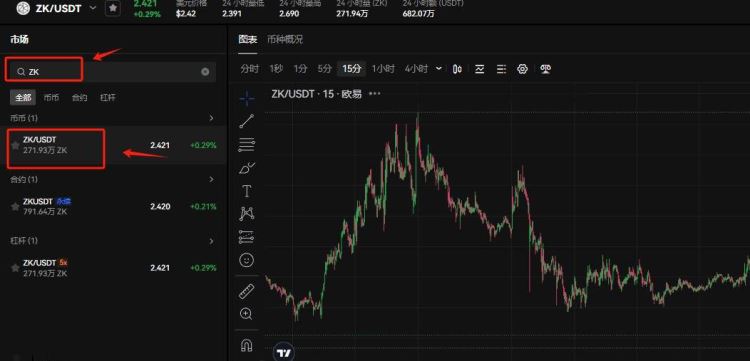Switch to the 币种概况 tab
This screenshot has width=750, height=361.
point(285,39)
